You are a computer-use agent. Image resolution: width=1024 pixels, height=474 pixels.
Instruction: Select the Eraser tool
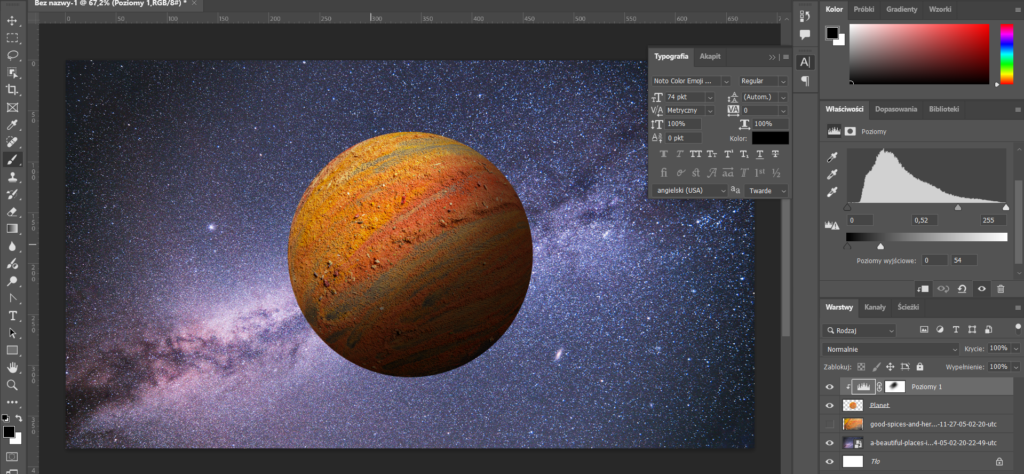[x=12, y=212]
